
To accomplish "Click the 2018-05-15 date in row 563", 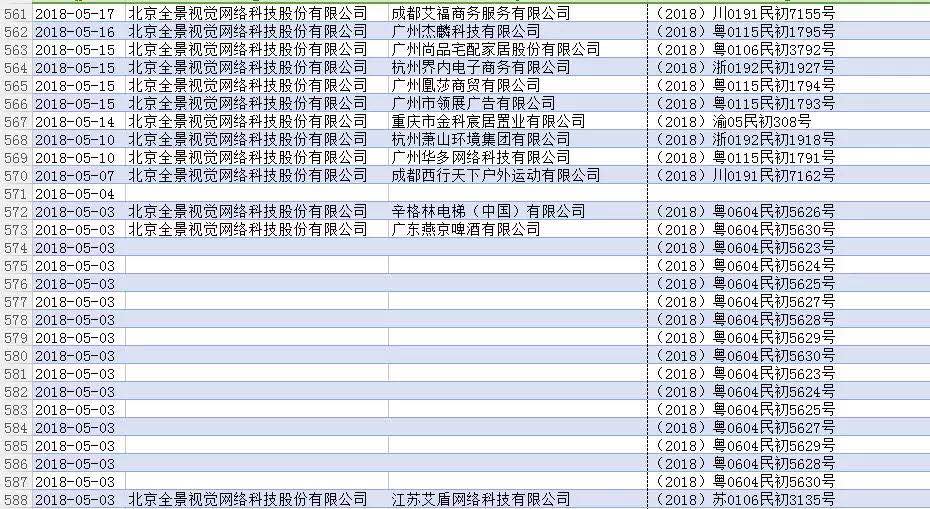I will point(75,49).
